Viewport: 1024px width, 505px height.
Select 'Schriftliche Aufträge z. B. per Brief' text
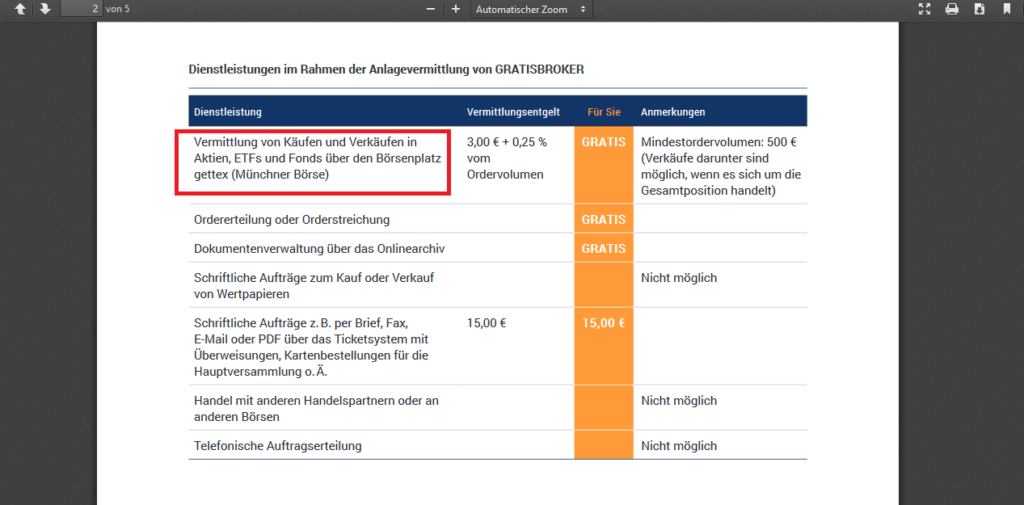(x=311, y=348)
